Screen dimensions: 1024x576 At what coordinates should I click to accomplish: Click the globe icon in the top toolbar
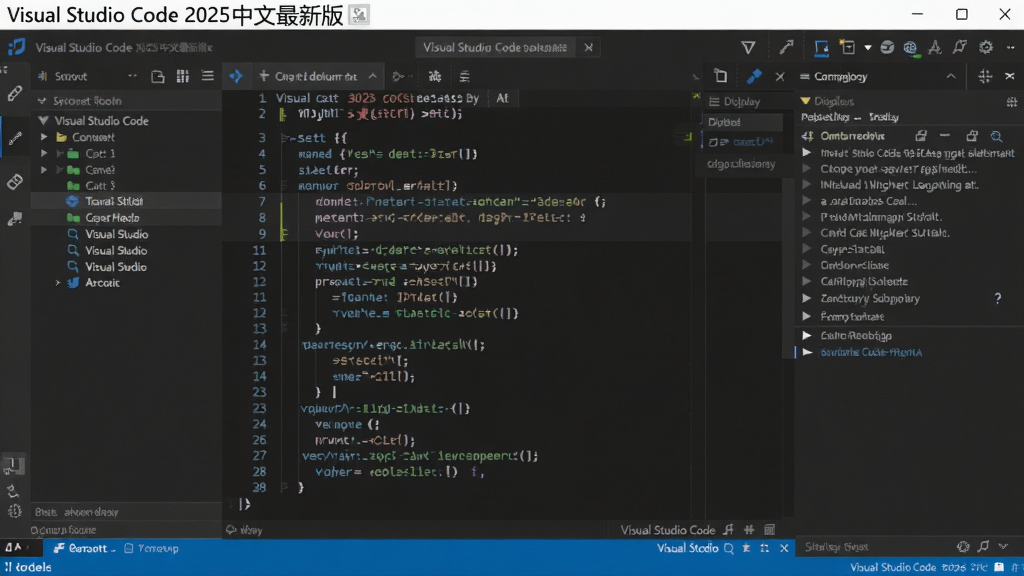coord(910,48)
